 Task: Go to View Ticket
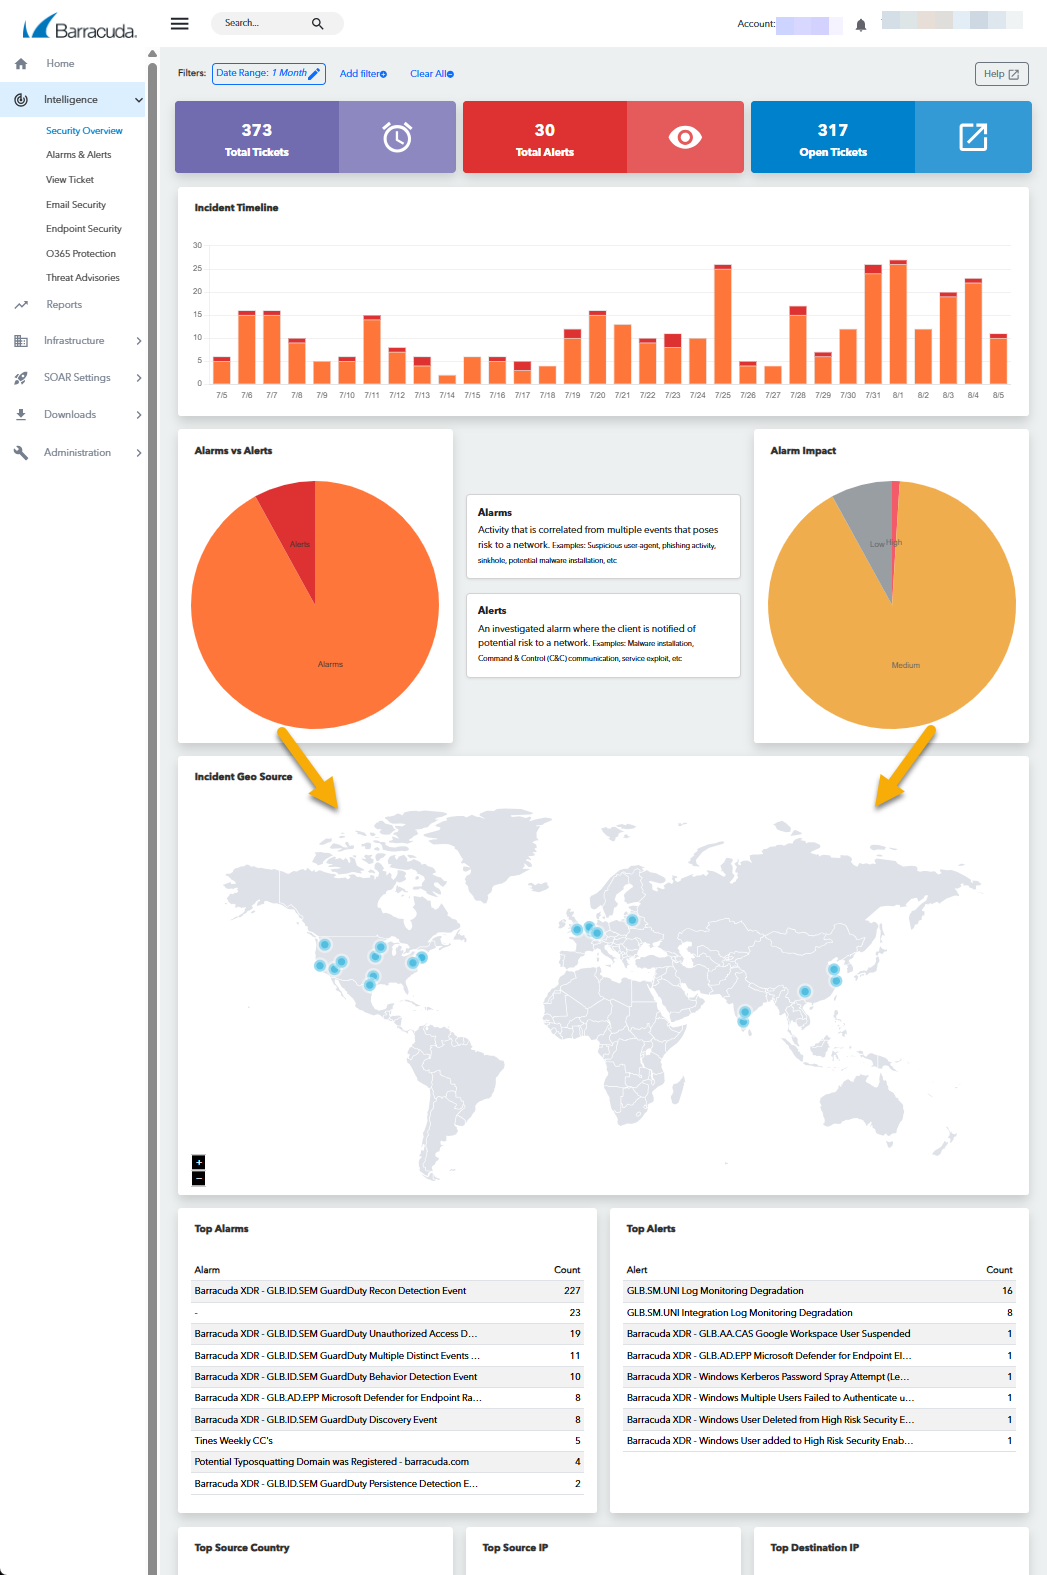[70, 180]
